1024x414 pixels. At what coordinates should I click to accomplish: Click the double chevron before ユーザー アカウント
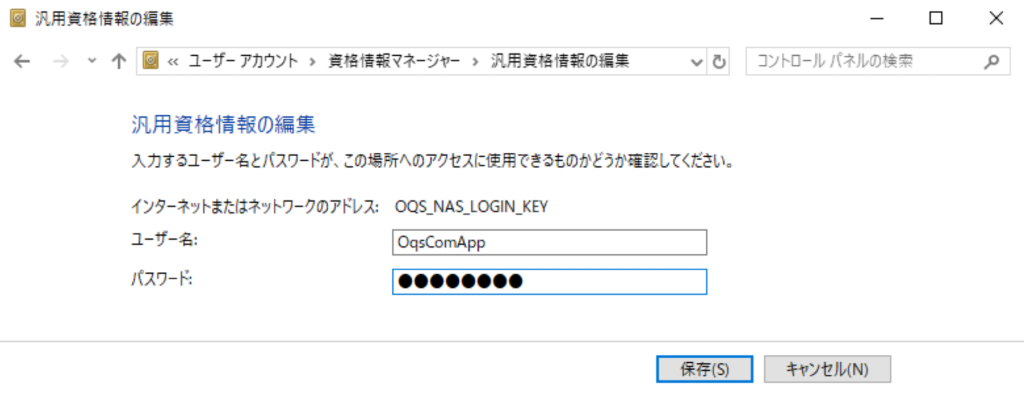(x=172, y=61)
